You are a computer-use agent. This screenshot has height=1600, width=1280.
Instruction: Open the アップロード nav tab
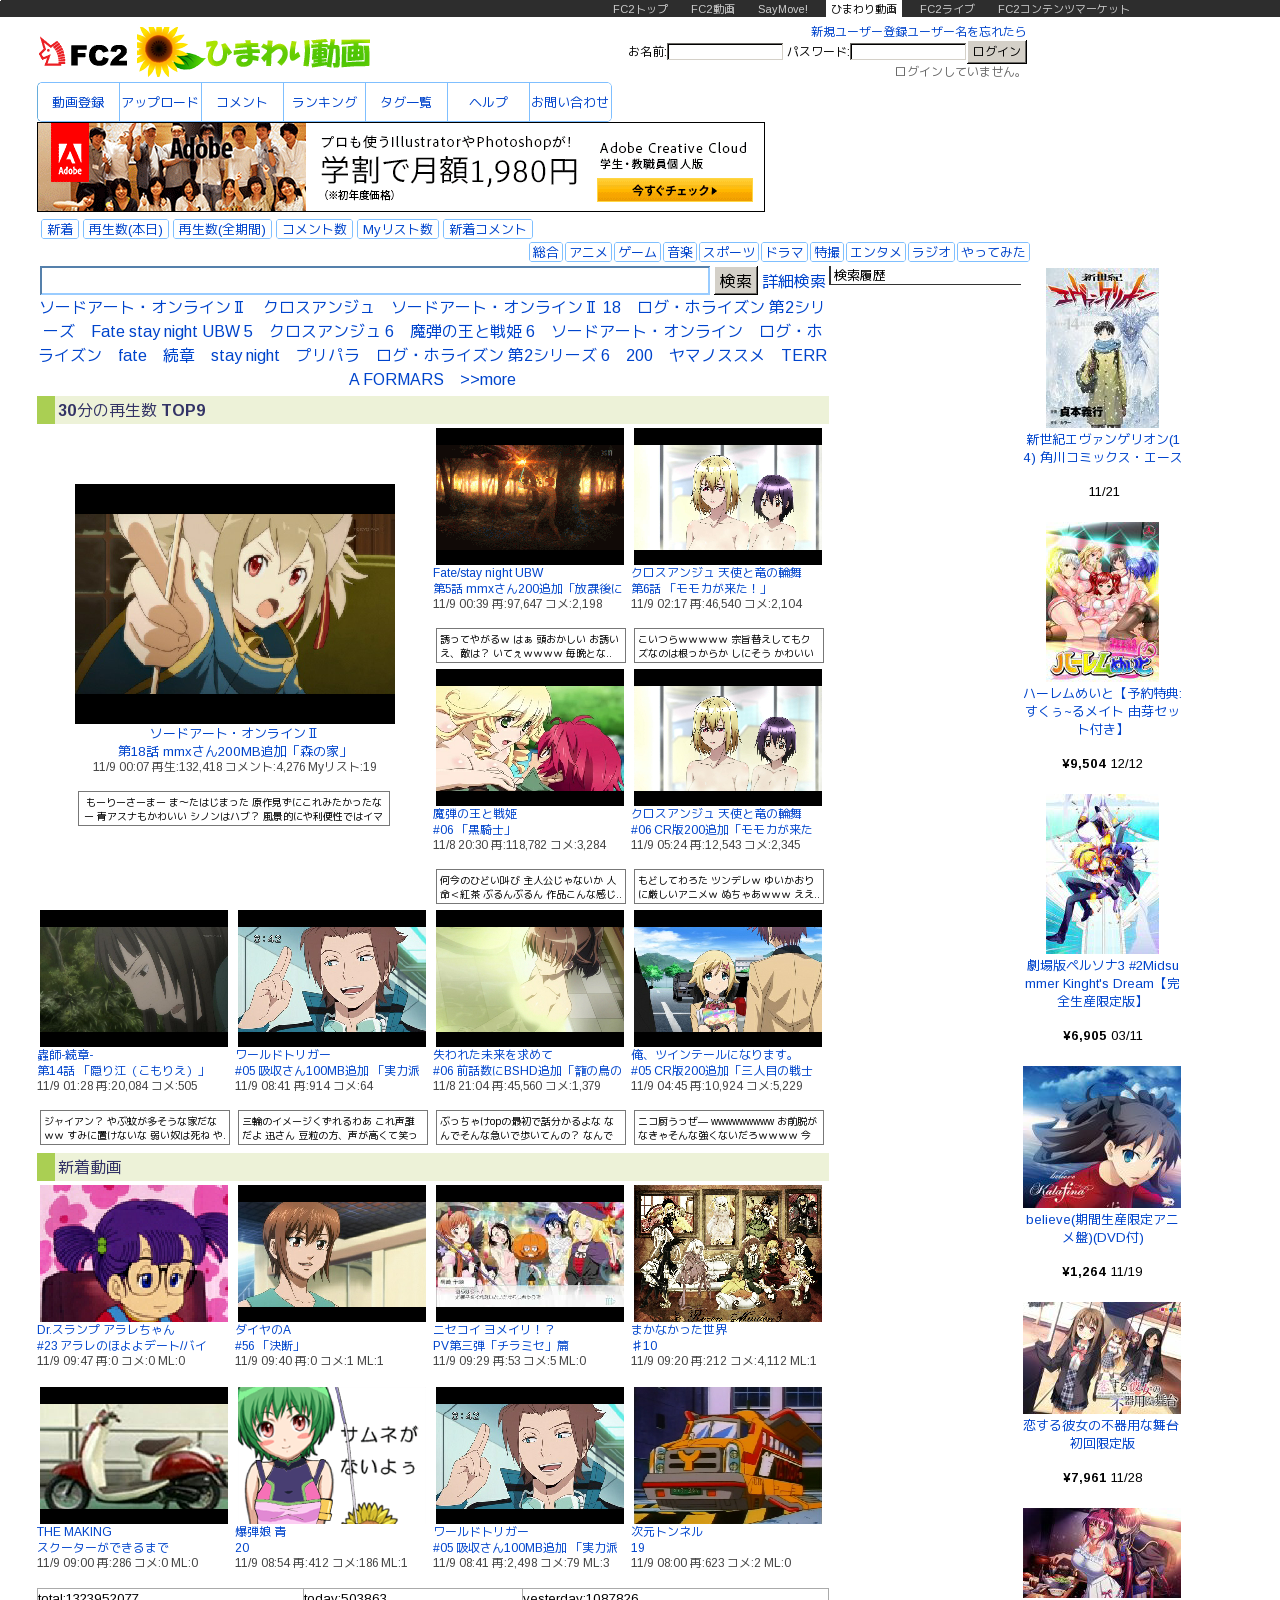[x=160, y=102]
